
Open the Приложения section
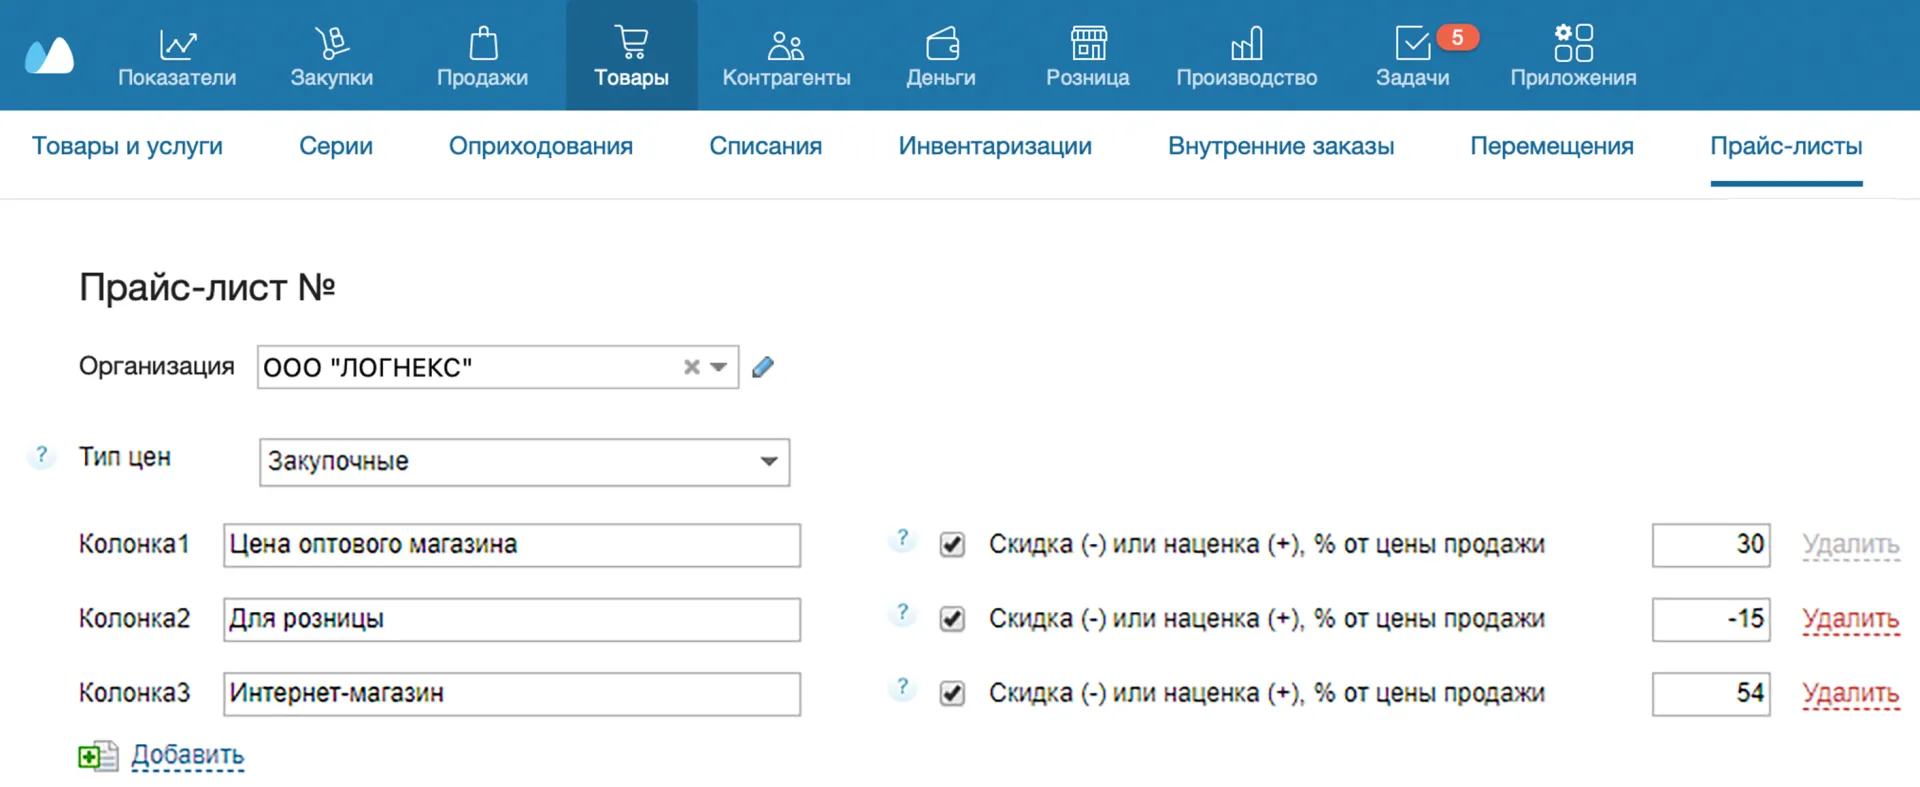(x=1573, y=57)
